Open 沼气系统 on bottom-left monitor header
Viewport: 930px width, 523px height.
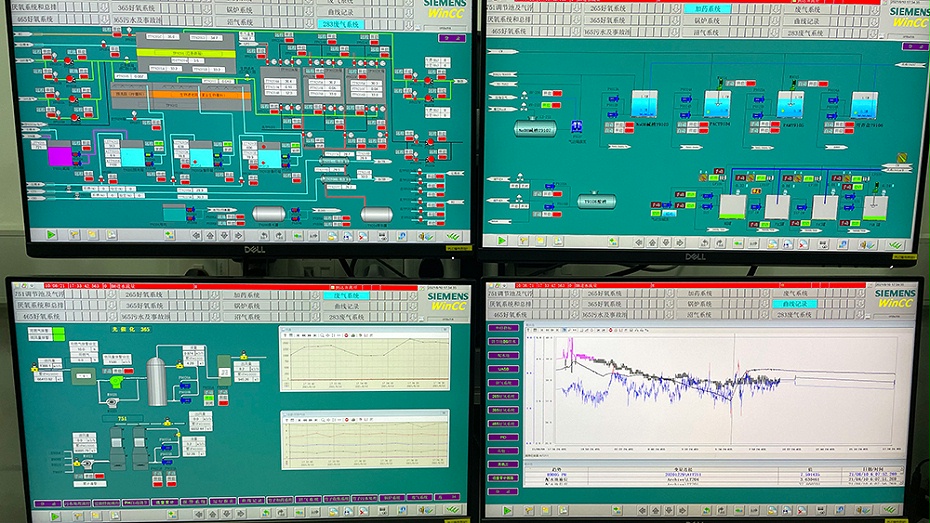(246, 317)
